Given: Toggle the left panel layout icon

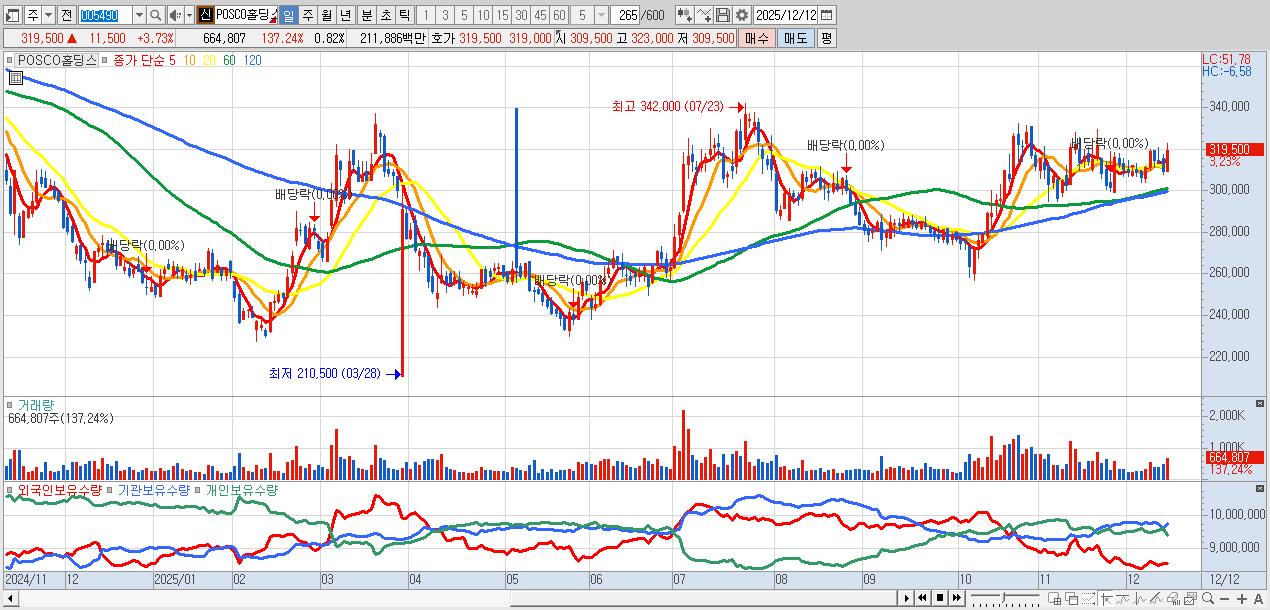Looking at the screenshot, I should [x=13, y=15].
